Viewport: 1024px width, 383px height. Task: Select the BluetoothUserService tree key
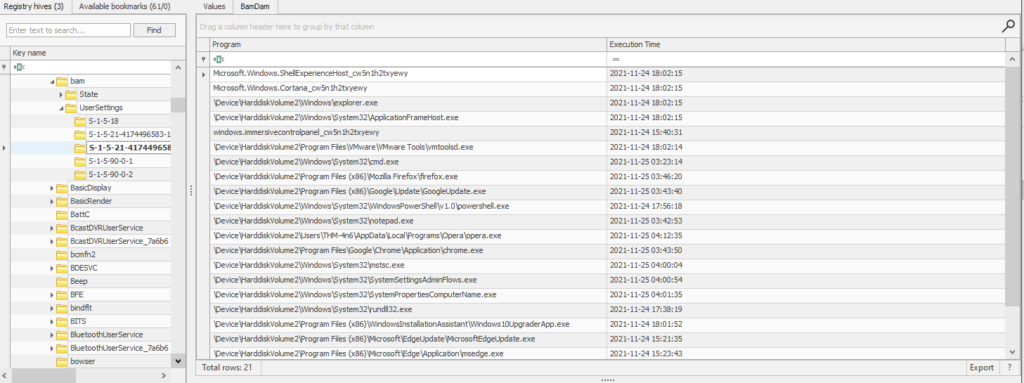pos(106,335)
